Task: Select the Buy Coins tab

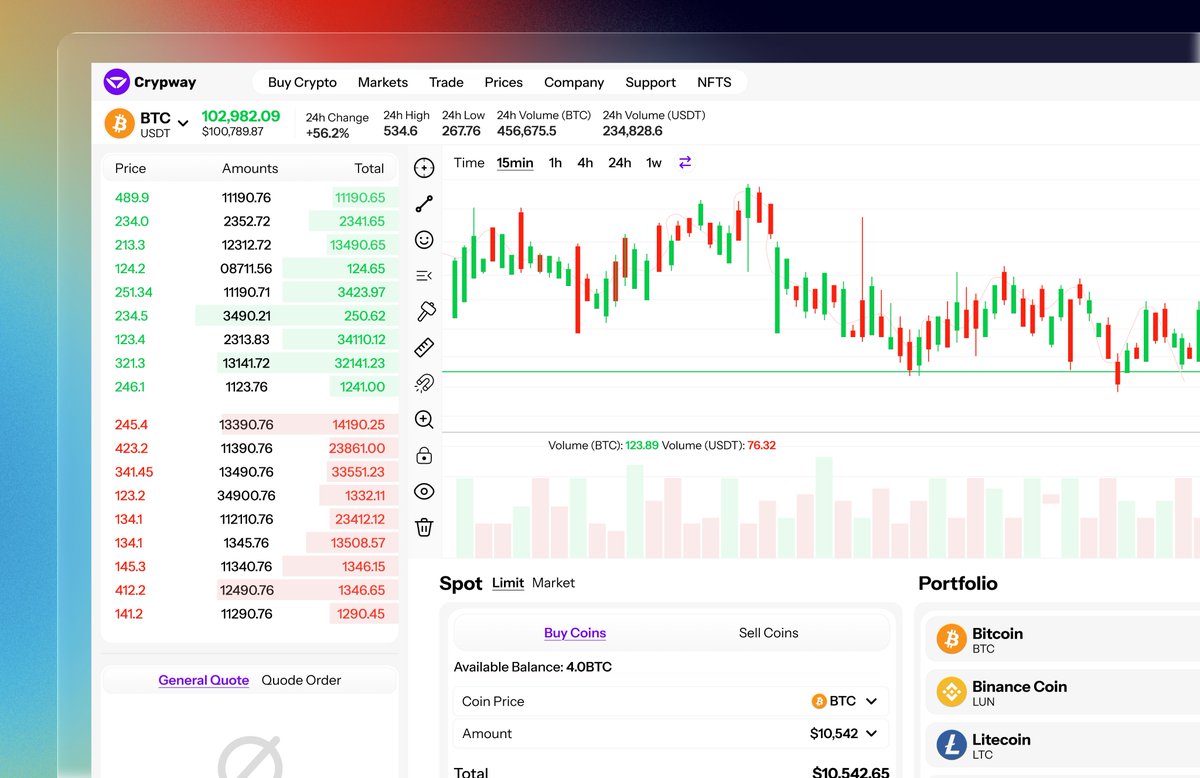Action: point(575,633)
